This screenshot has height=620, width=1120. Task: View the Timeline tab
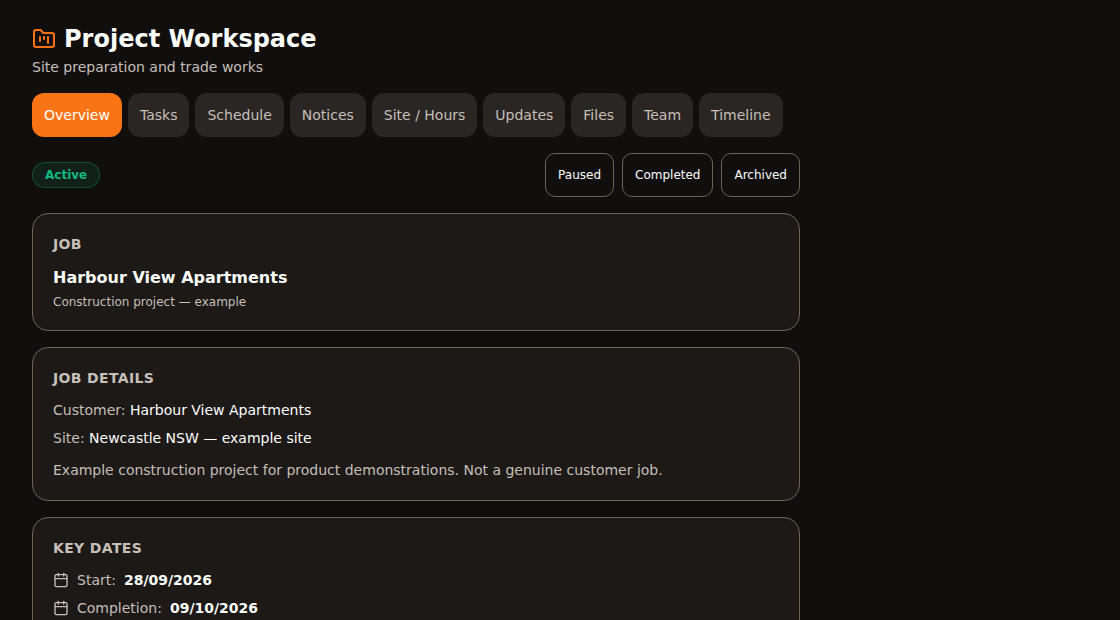pyautogui.click(x=741, y=115)
